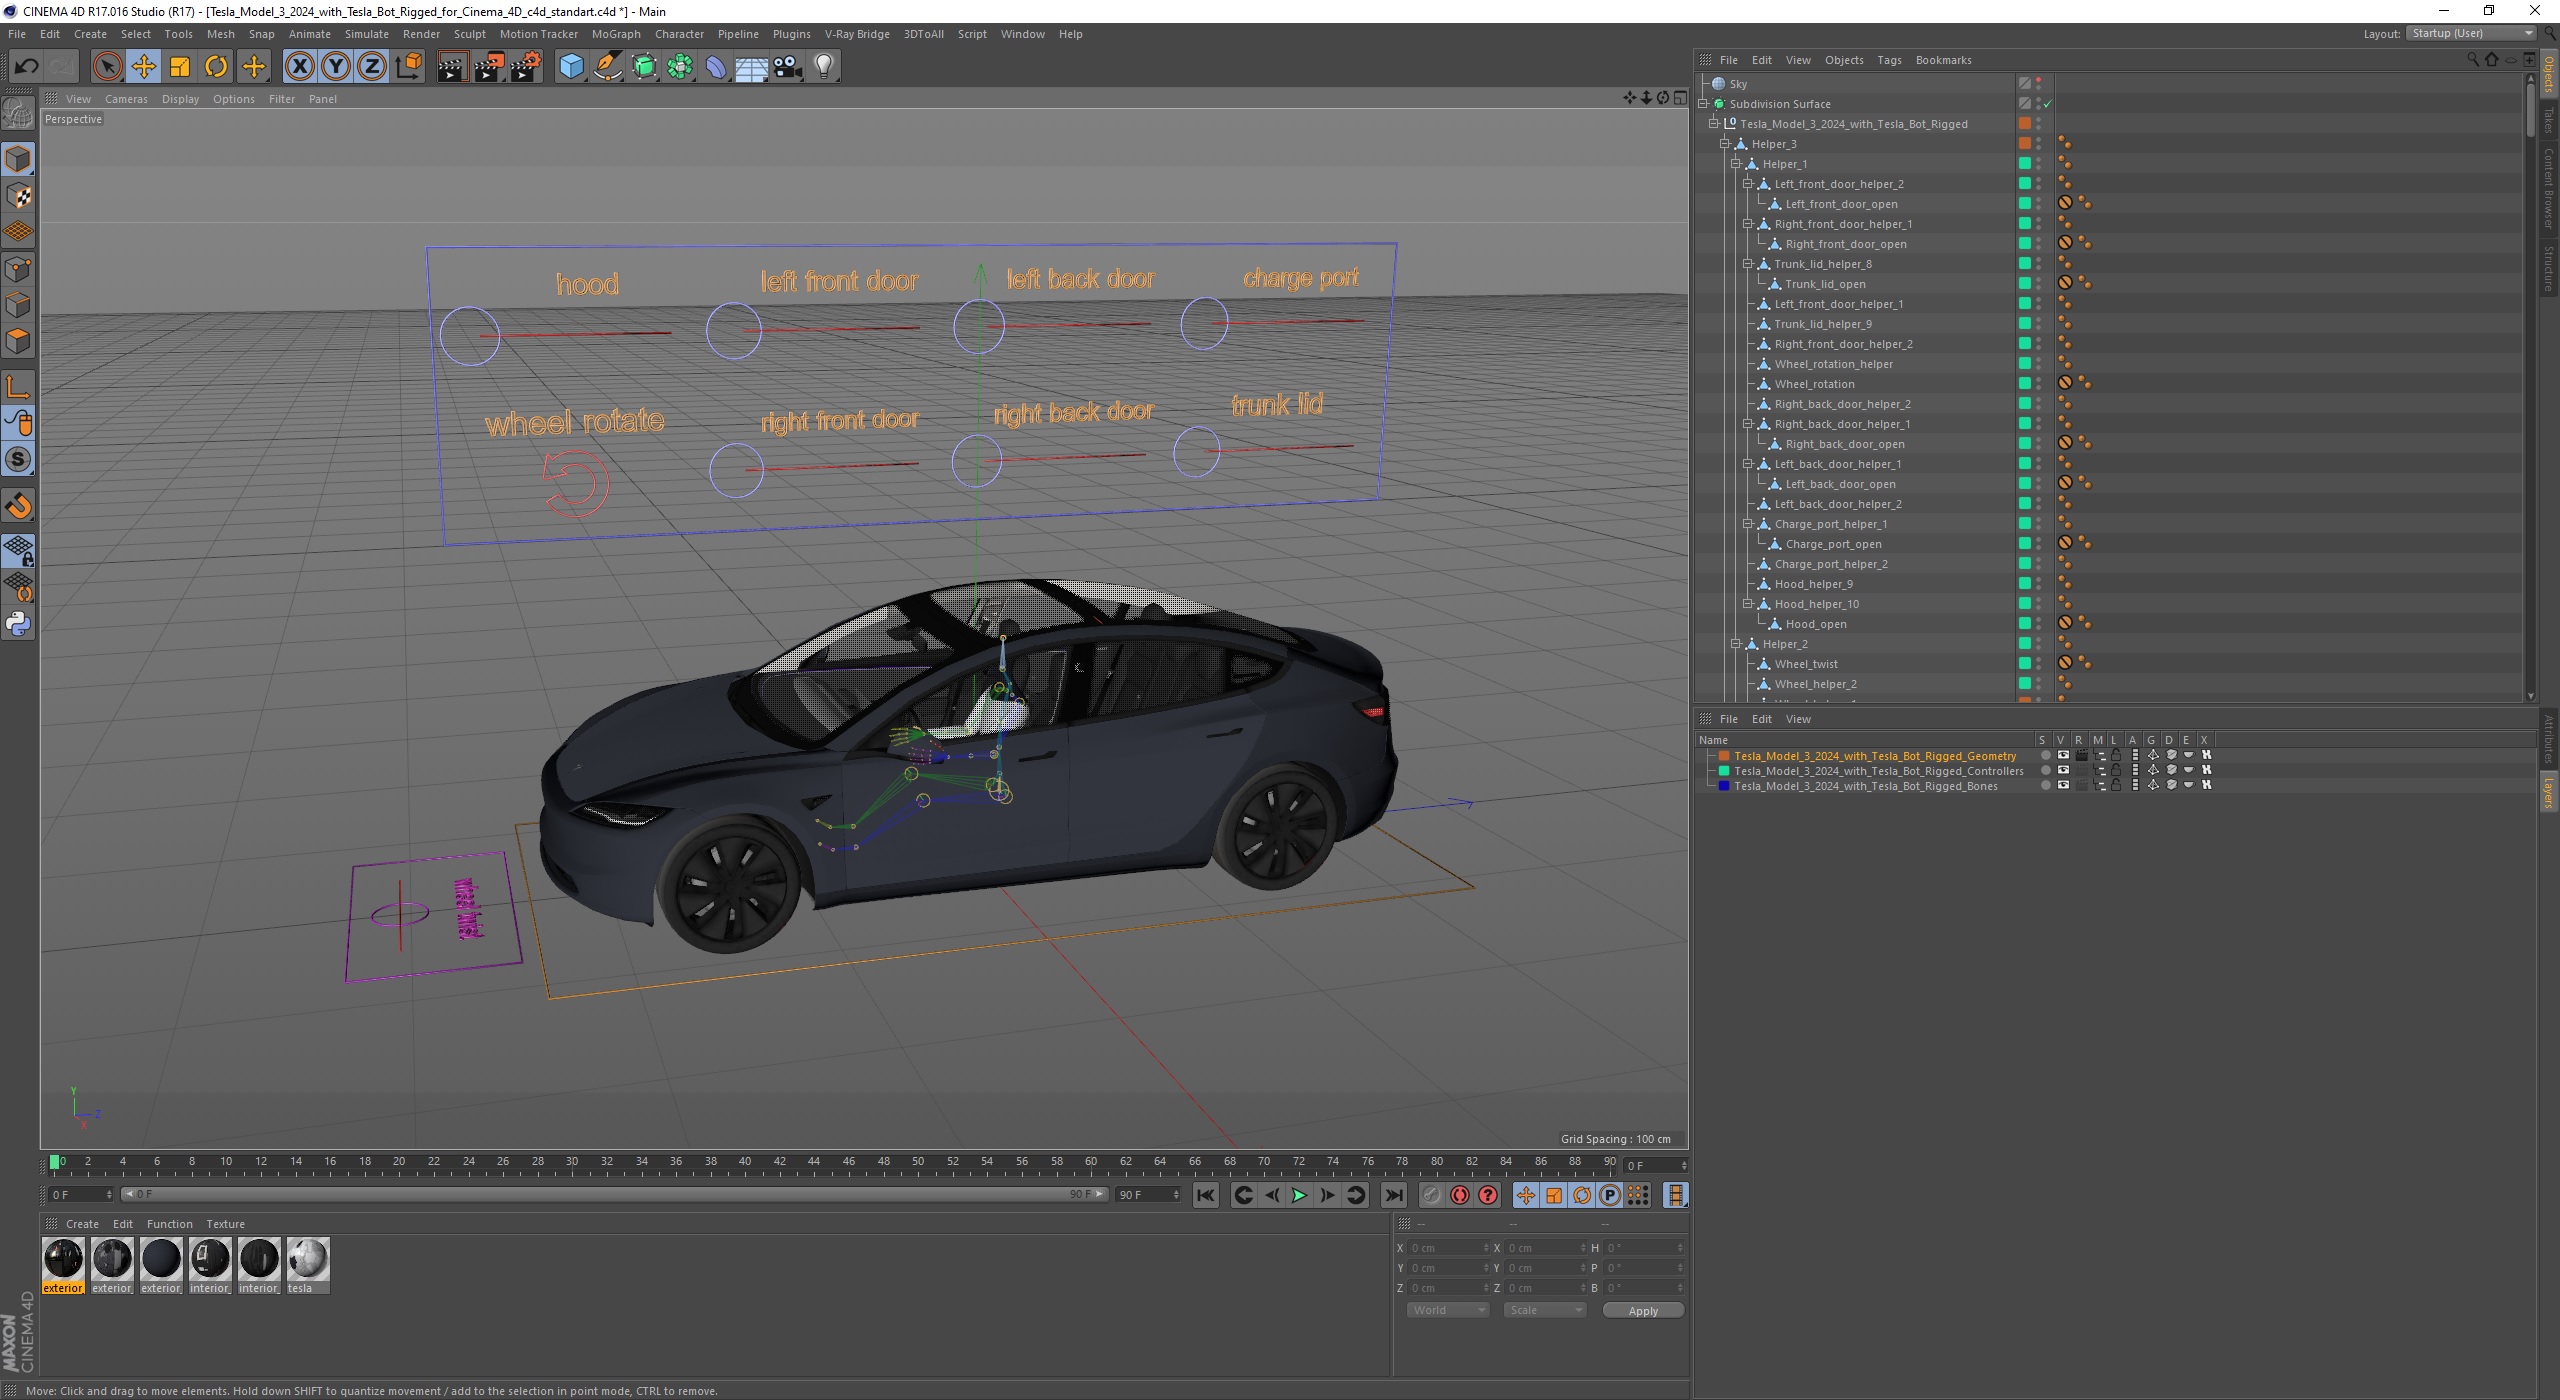Toggle Parameter keyframe recording P button

pos(1609,1195)
